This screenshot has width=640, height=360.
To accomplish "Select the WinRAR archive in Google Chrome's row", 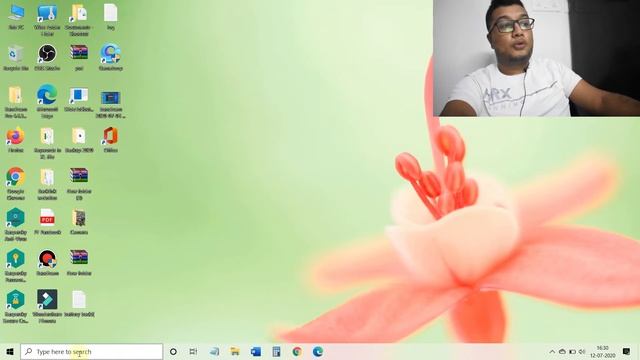I will pyautogui.click(x=79, y=184).
